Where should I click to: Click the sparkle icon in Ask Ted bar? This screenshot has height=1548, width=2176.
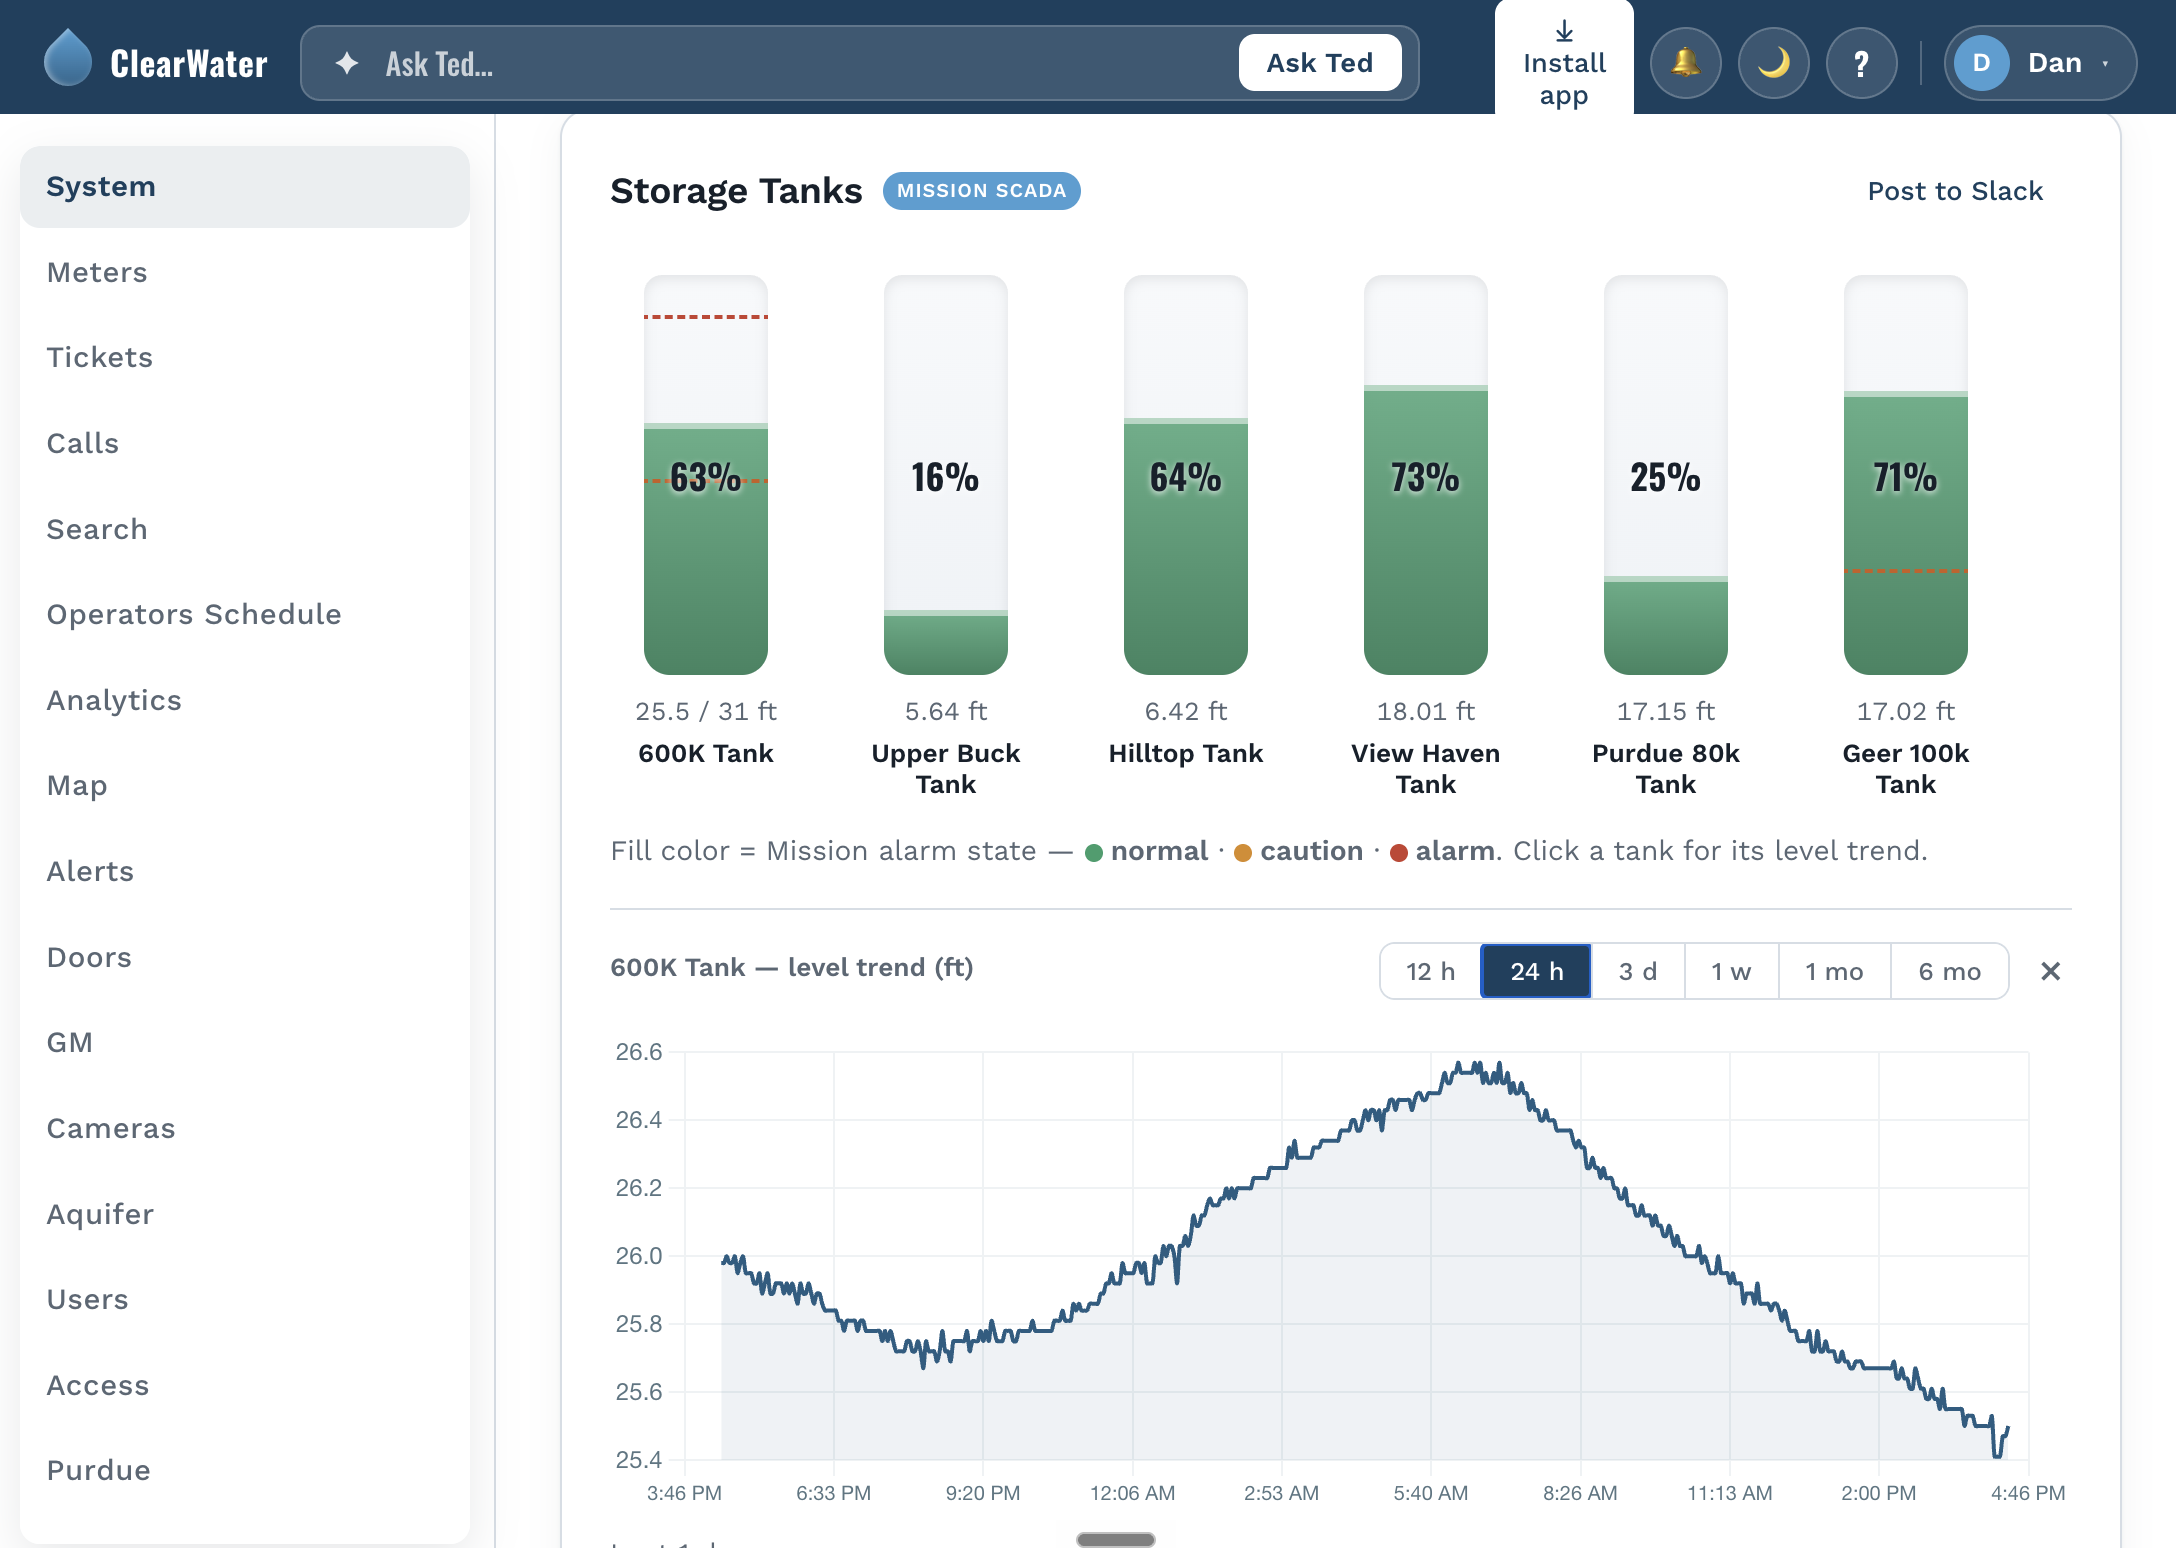coord(347,63)
